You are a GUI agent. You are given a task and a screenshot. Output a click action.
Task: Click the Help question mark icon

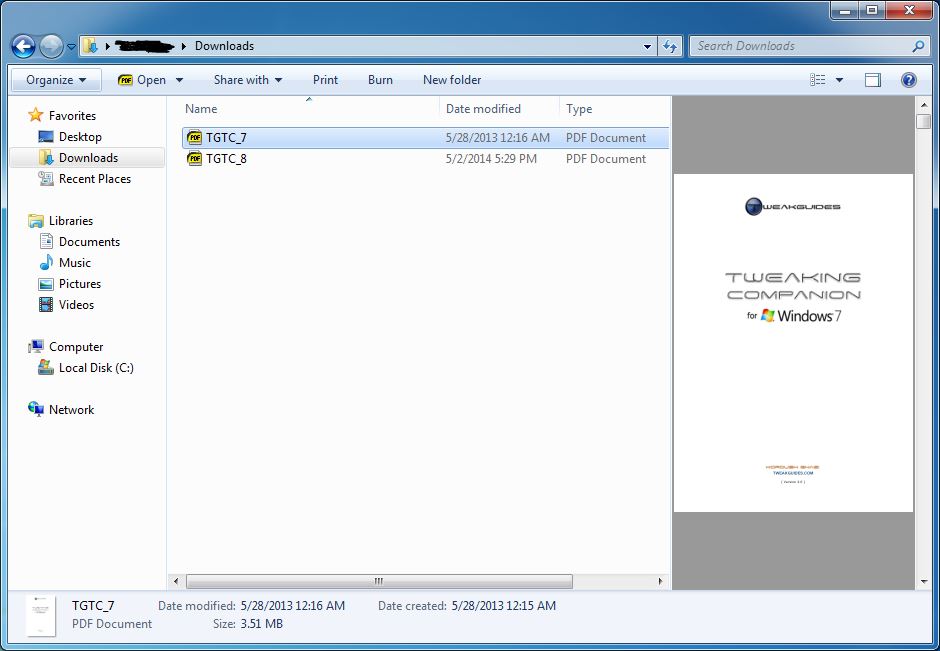pyautogui.click(x=909, y=80)
